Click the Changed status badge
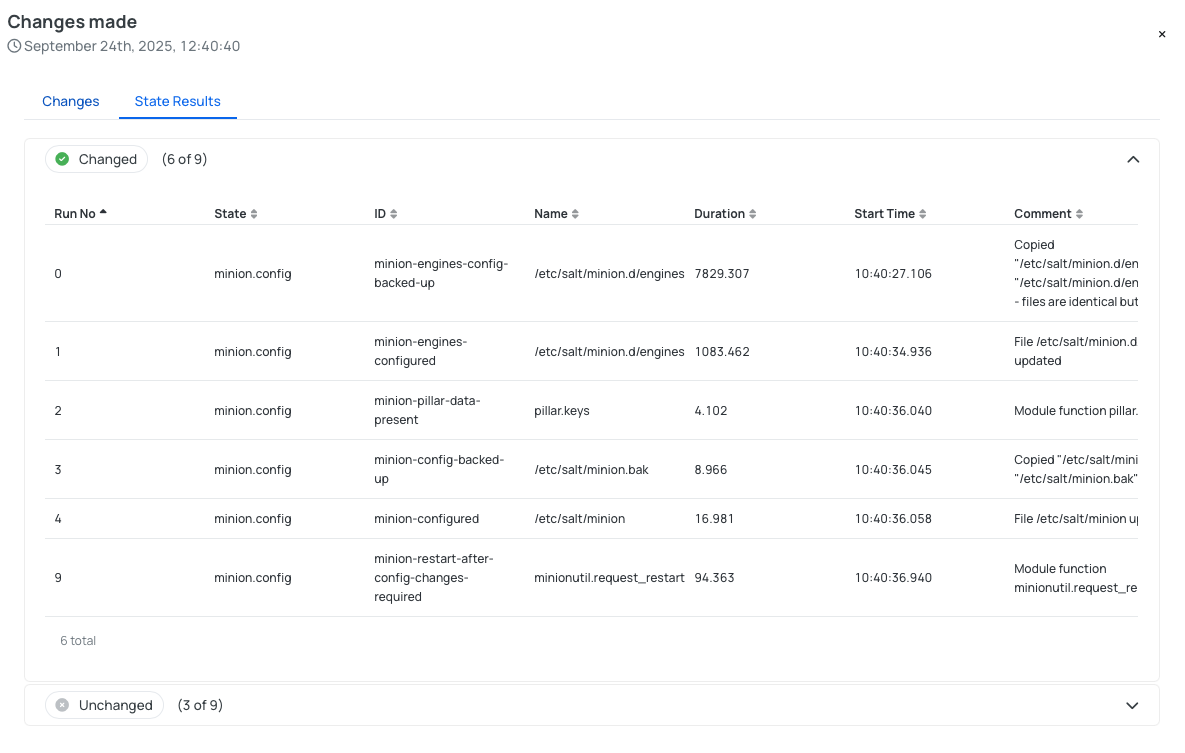 tap(96, 159)
